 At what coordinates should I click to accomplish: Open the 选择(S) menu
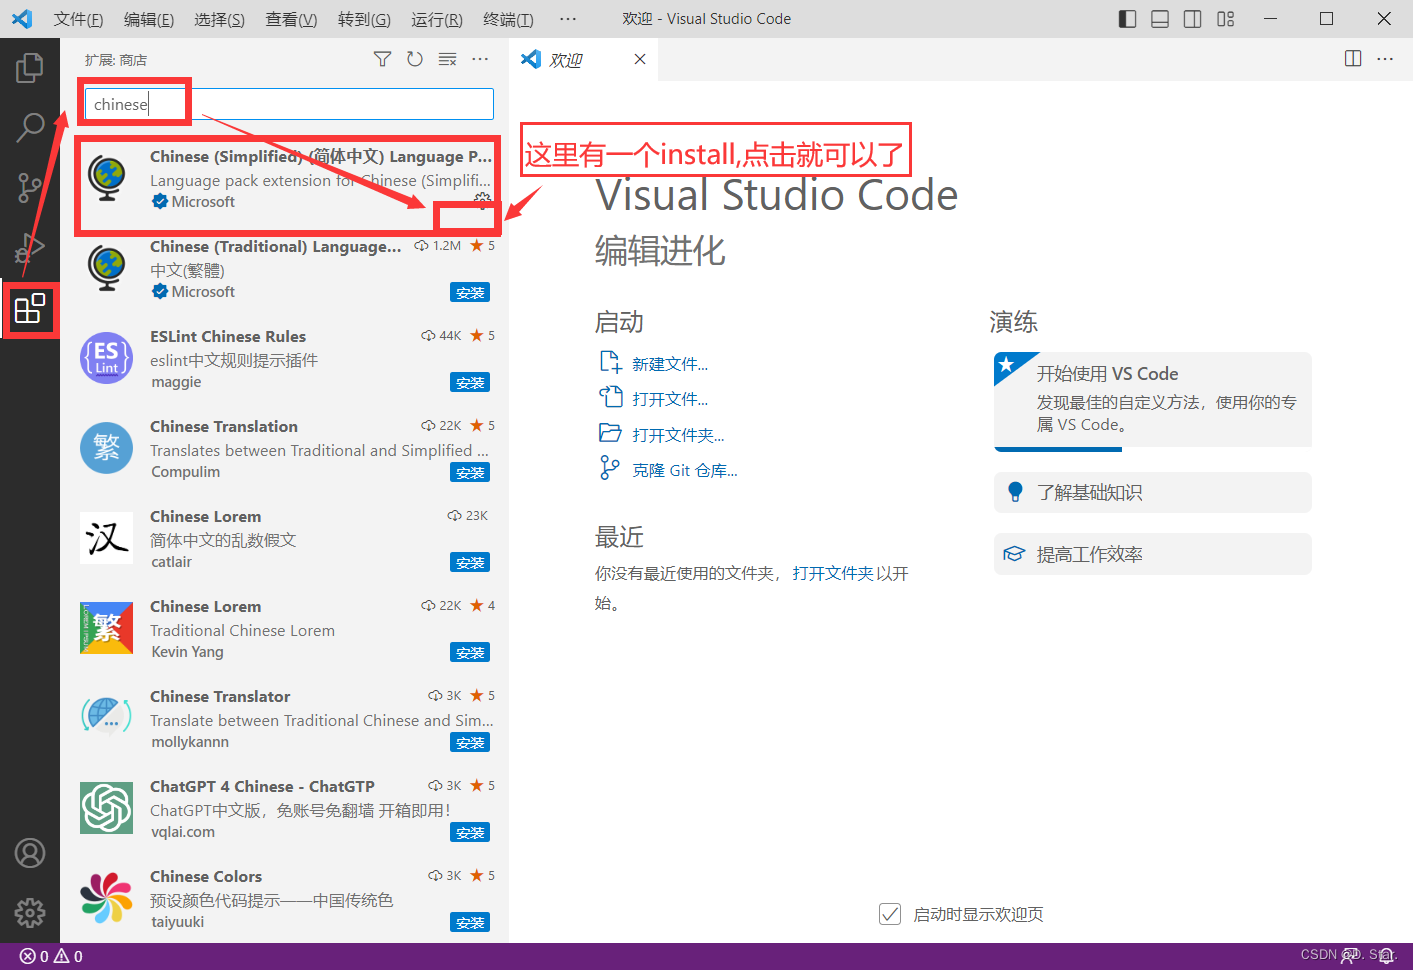pos(219,19)
